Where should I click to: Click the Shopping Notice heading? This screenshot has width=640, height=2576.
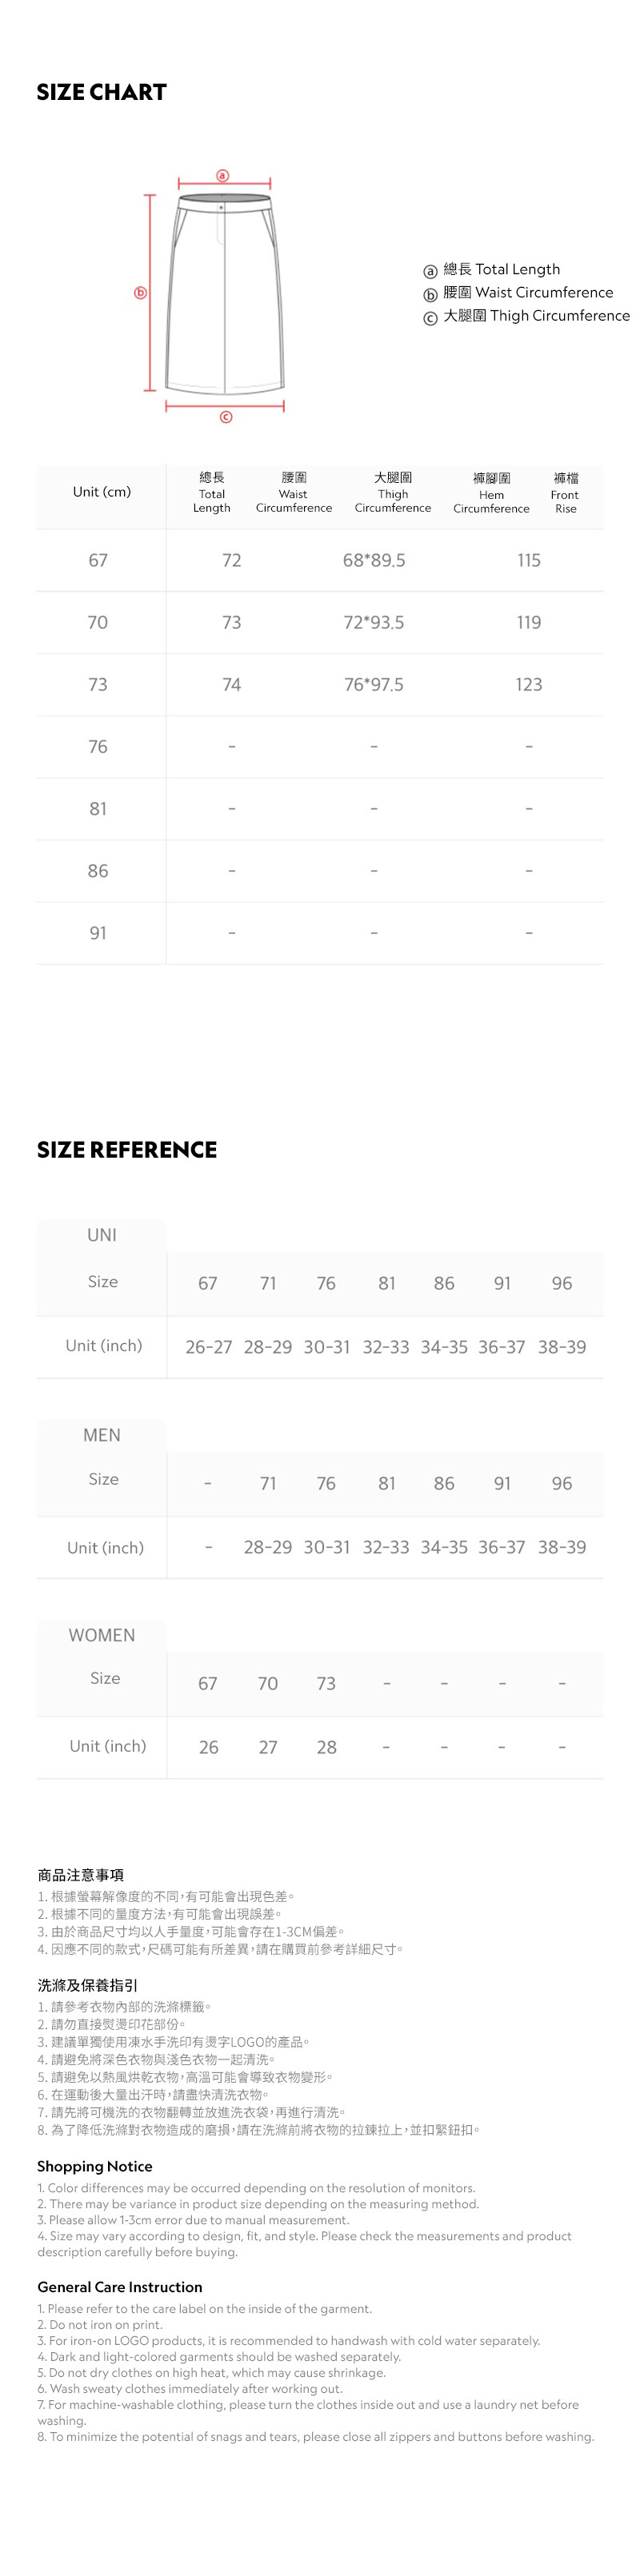click(x=95, y=2166)
